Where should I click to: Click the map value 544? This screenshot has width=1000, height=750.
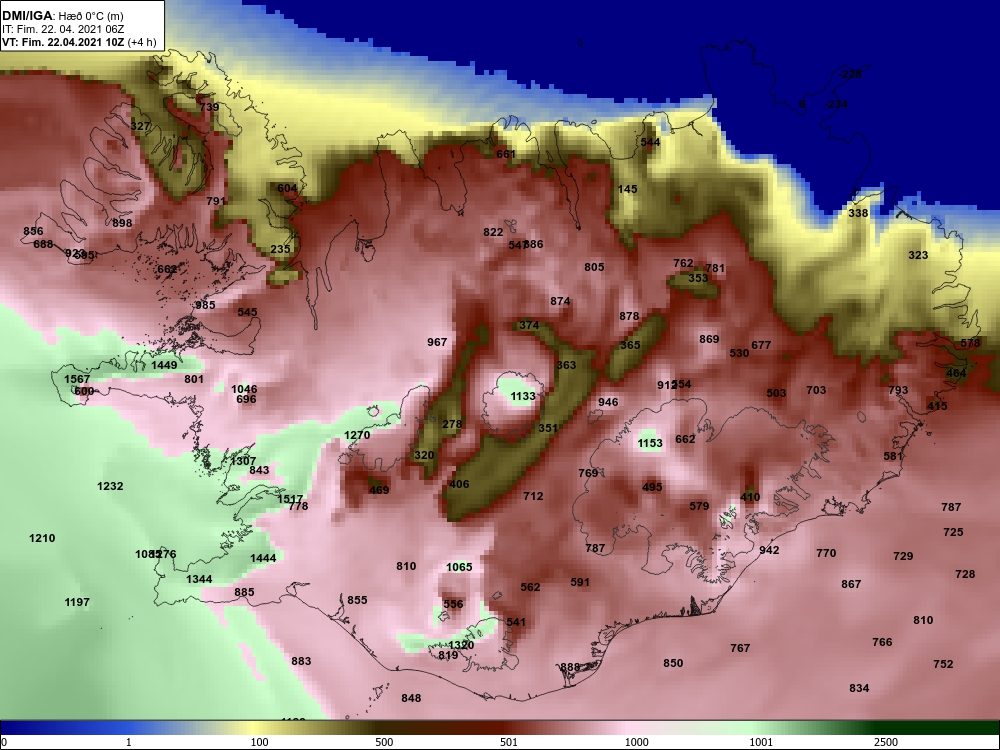click(651, 142)
